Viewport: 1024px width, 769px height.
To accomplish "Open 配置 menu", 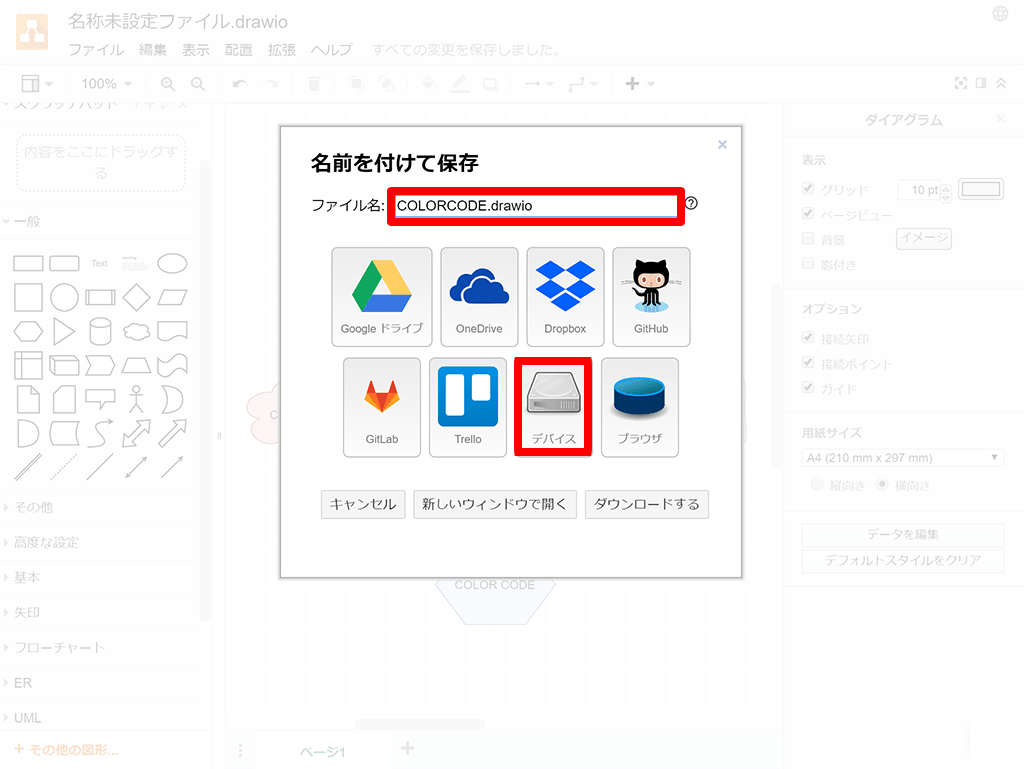I will [238, 50].
